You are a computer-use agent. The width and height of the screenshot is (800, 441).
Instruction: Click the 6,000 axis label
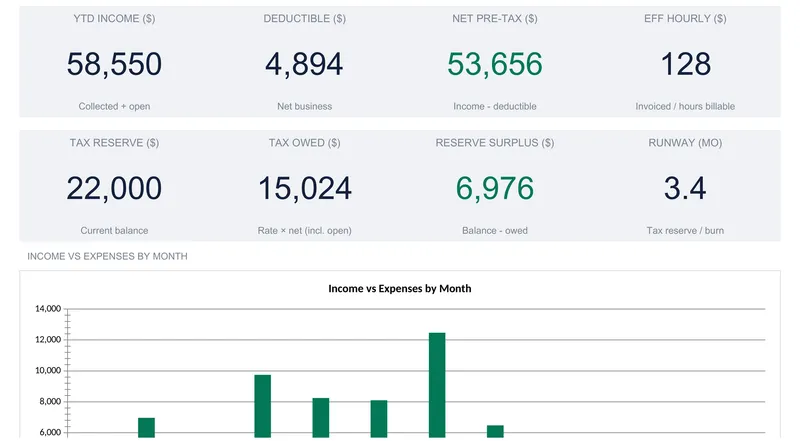pos(50,433)
